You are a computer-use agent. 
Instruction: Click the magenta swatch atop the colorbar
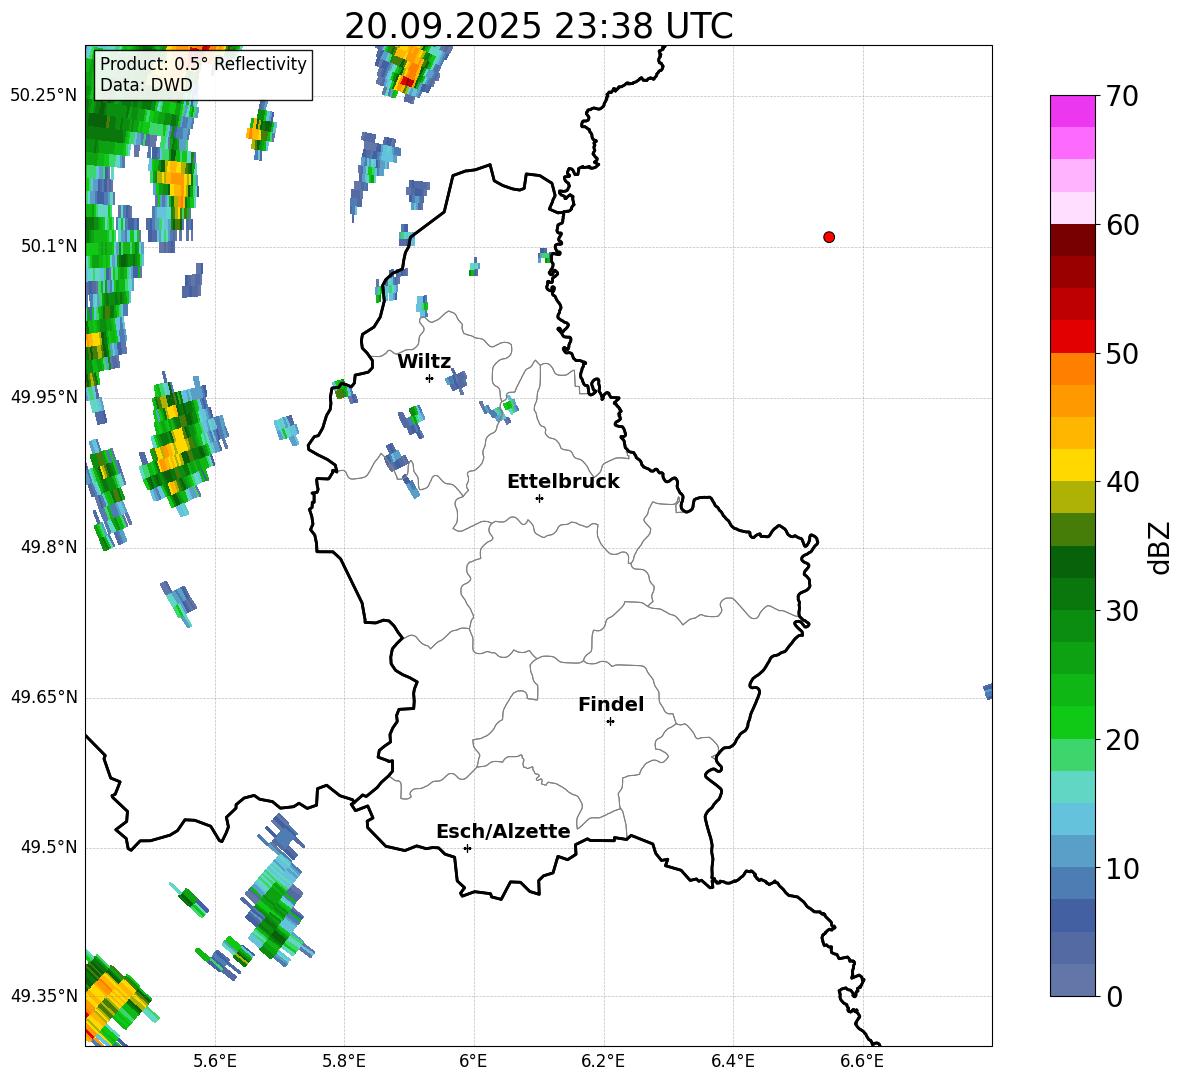pos(1072,111)
